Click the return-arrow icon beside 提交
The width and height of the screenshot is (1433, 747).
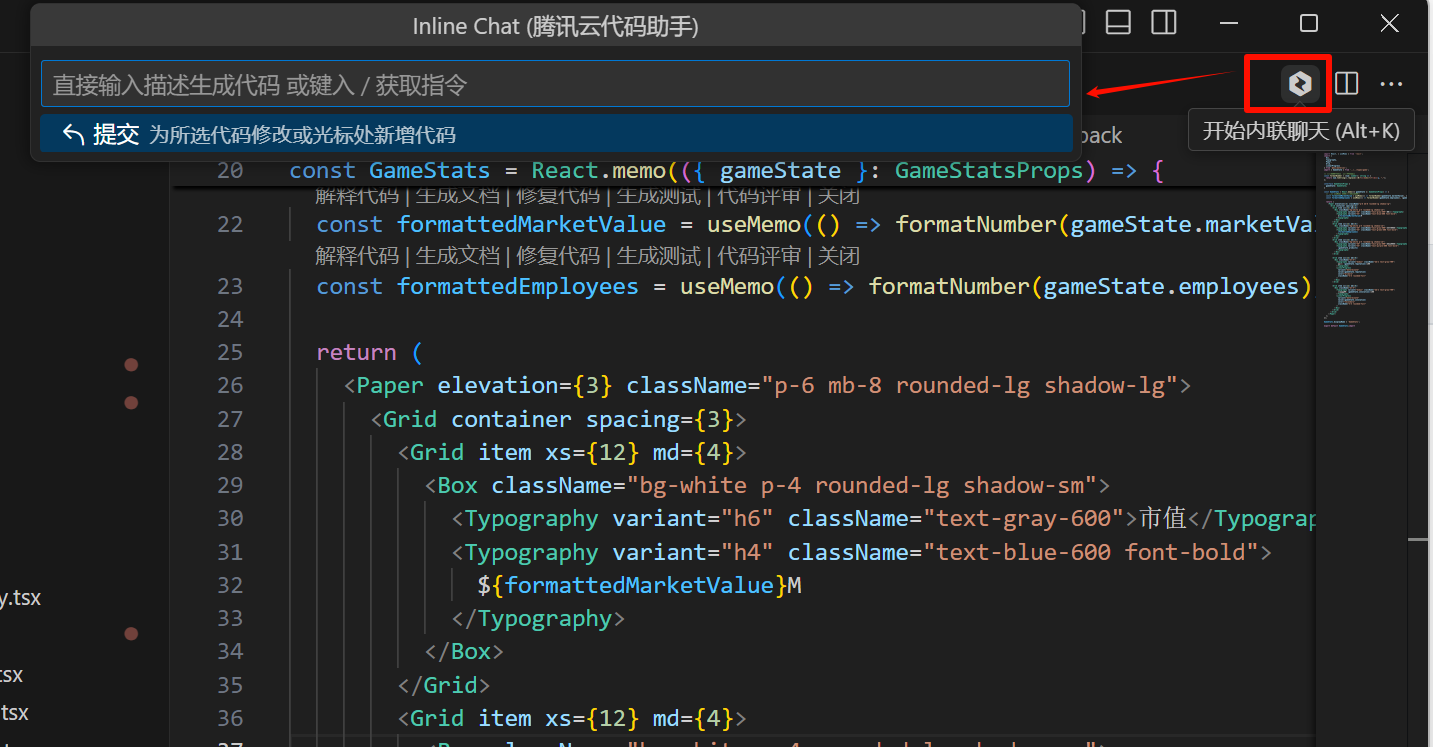click(x=73, y=135)
